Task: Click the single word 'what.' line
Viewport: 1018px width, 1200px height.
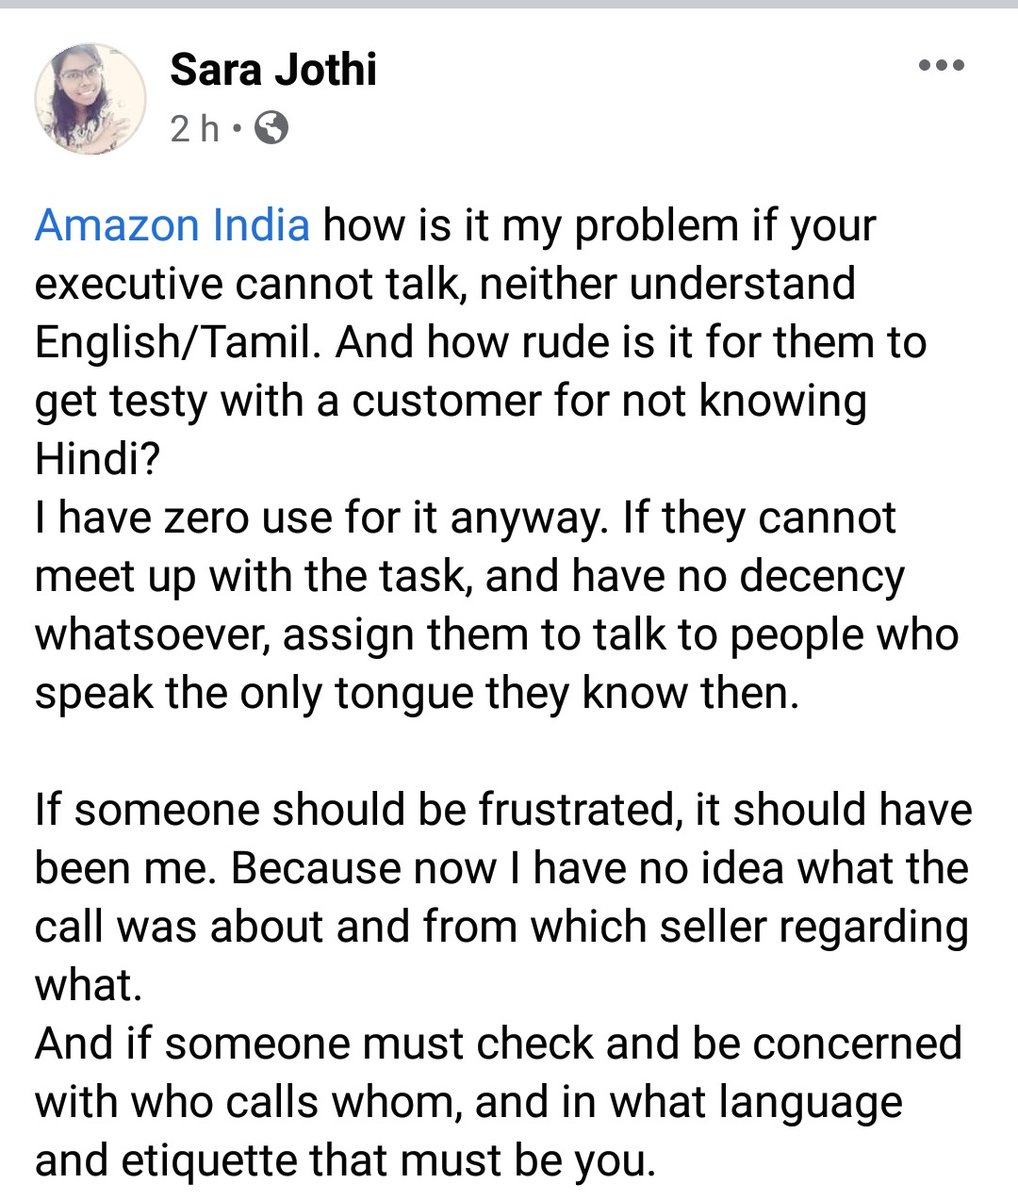Action: pos(85,986)
